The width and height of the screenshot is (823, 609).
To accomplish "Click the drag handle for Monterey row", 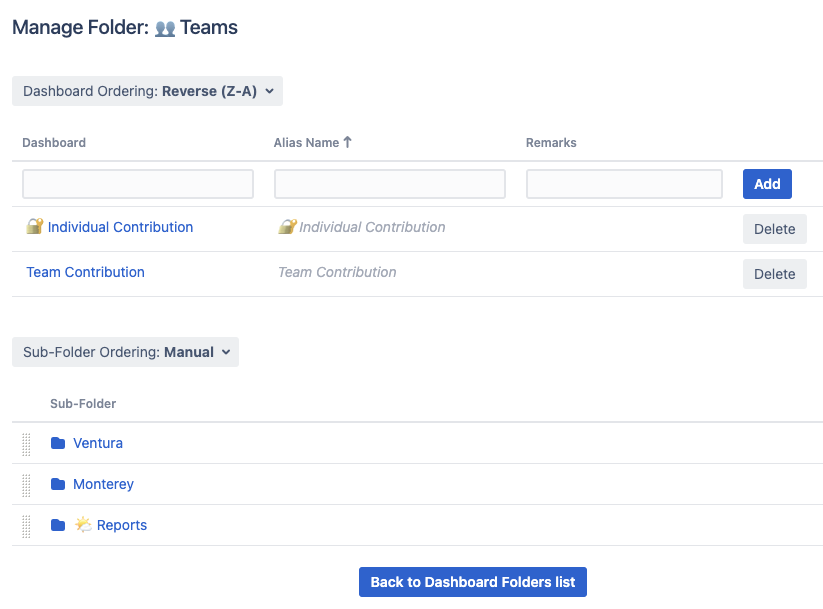I will (26, 485).
